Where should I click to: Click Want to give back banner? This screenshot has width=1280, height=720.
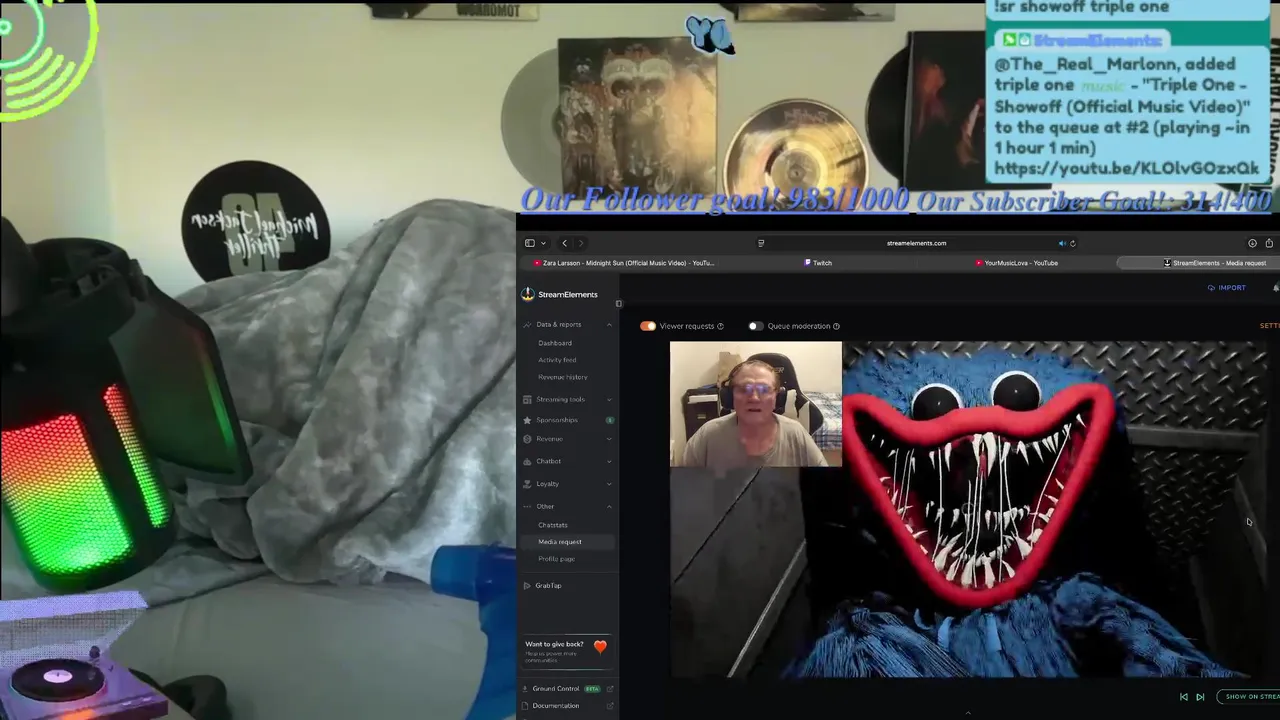point(566,652)
